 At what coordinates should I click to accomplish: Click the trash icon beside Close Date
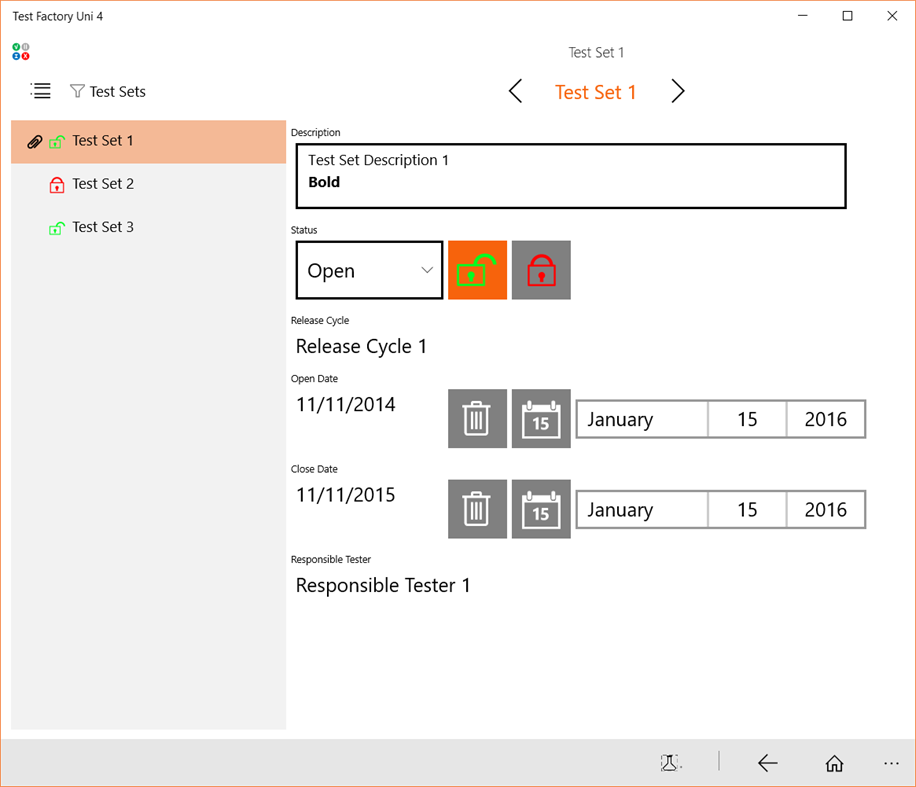coord(477,509)
